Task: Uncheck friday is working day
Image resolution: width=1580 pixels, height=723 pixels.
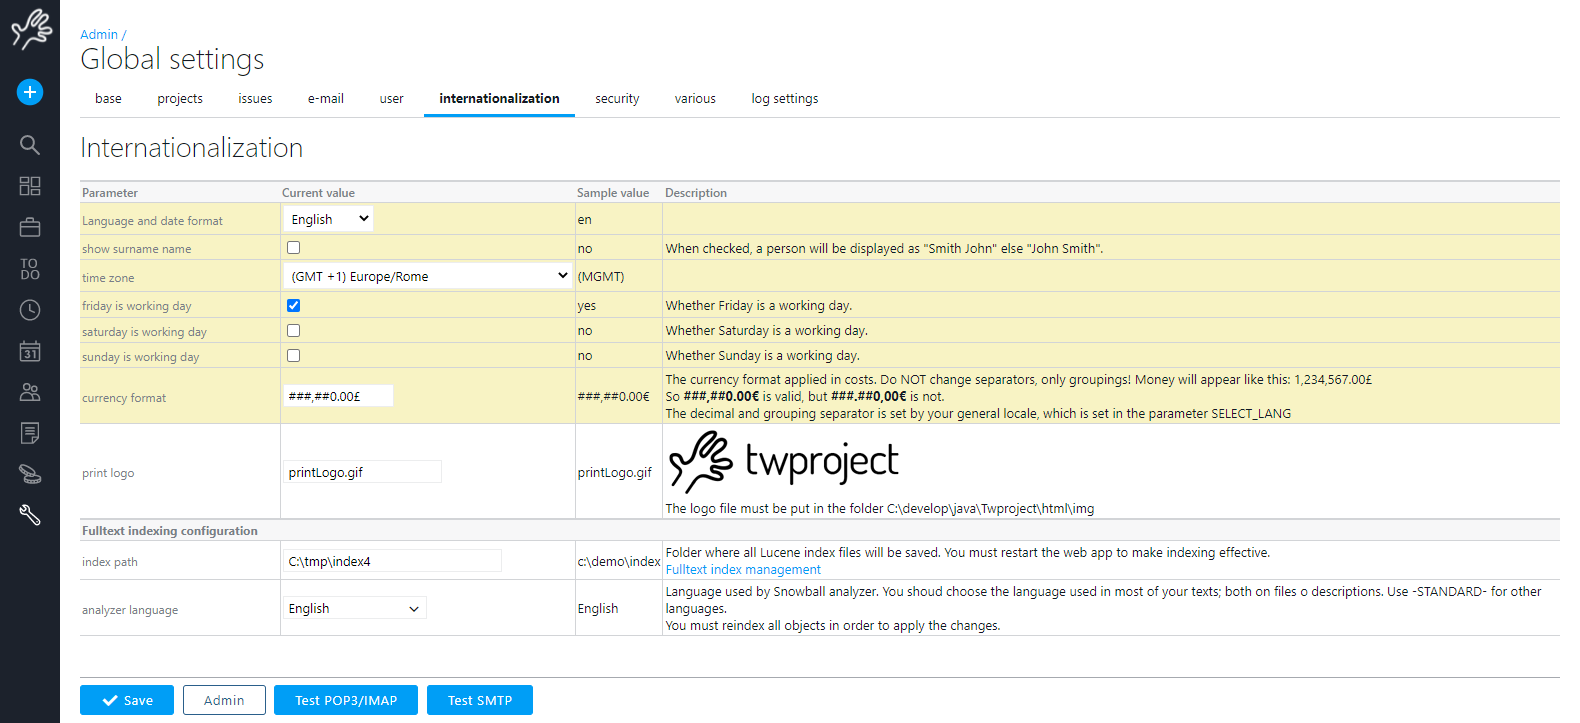Action: (293, 306)
